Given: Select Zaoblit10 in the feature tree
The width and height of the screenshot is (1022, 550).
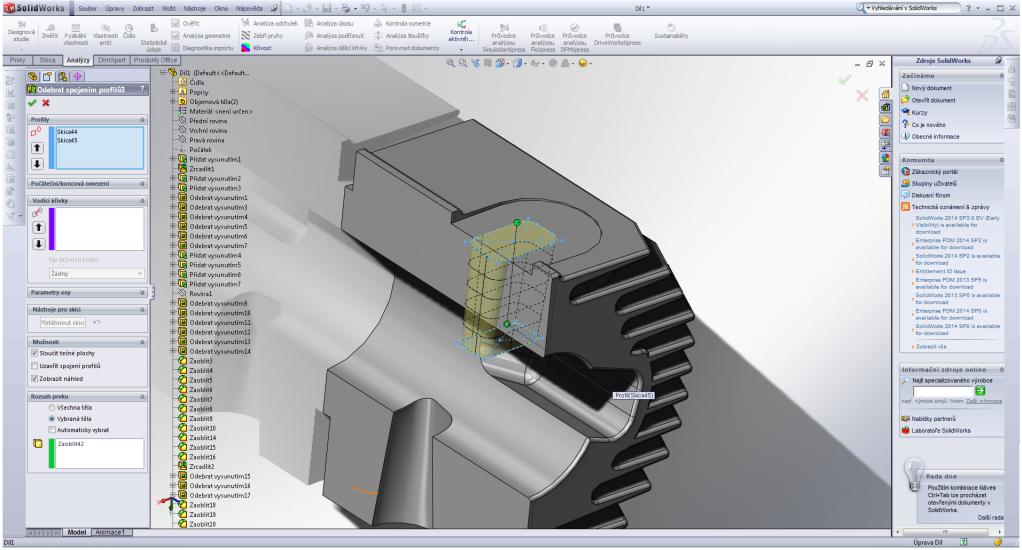Looking at the screenshot, I should tap(203, 429).
